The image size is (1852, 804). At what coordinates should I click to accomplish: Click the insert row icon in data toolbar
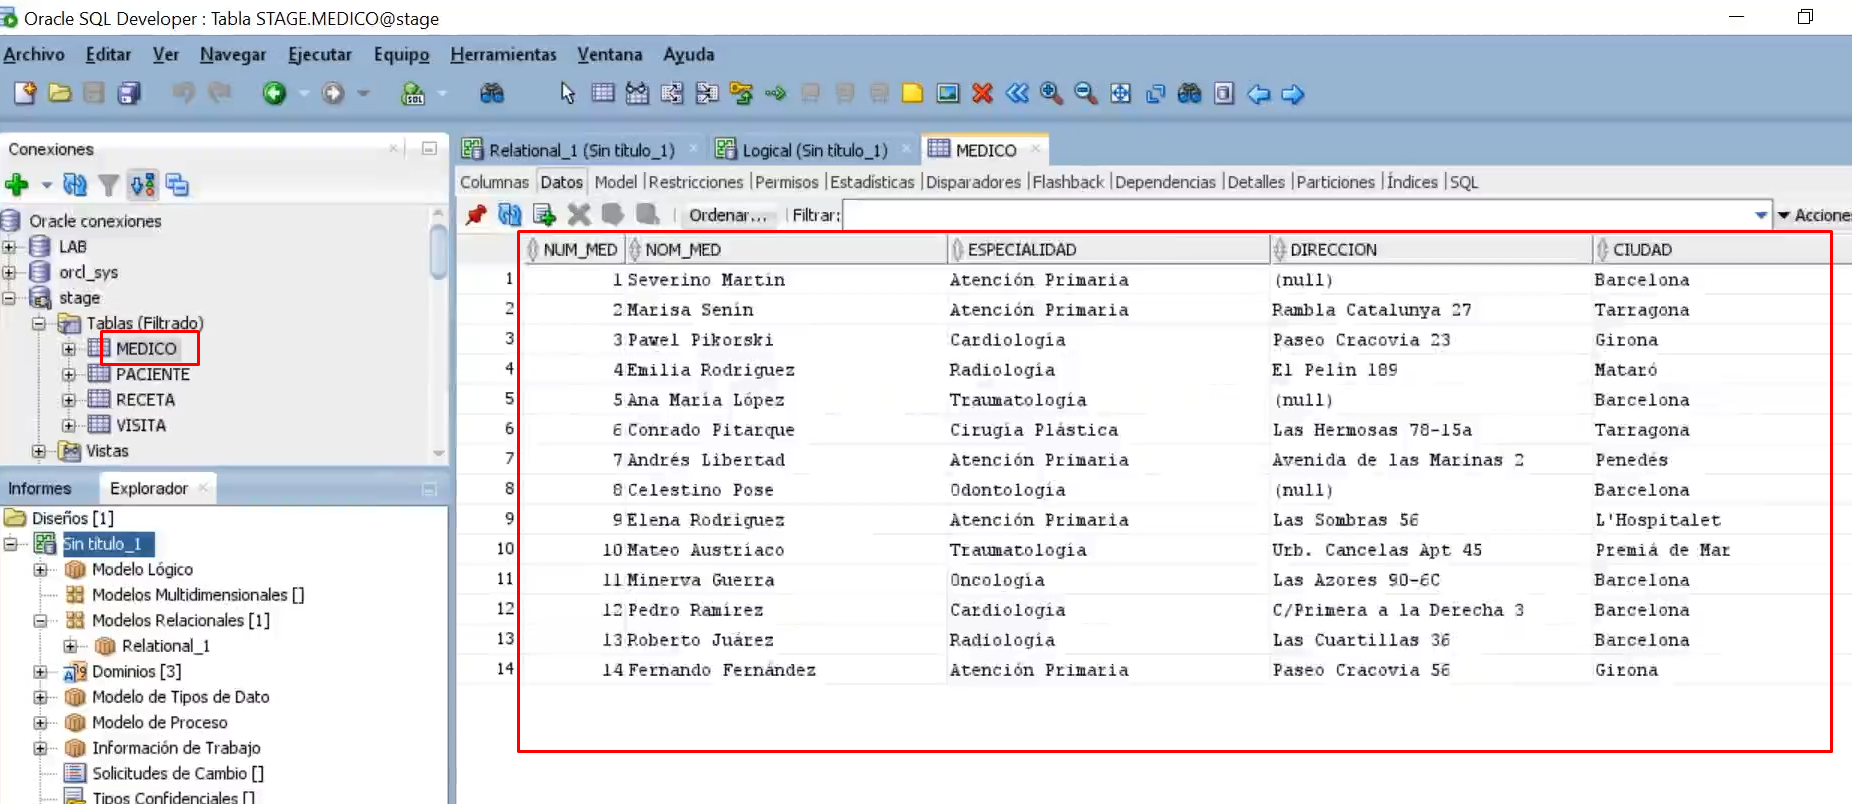544,215
